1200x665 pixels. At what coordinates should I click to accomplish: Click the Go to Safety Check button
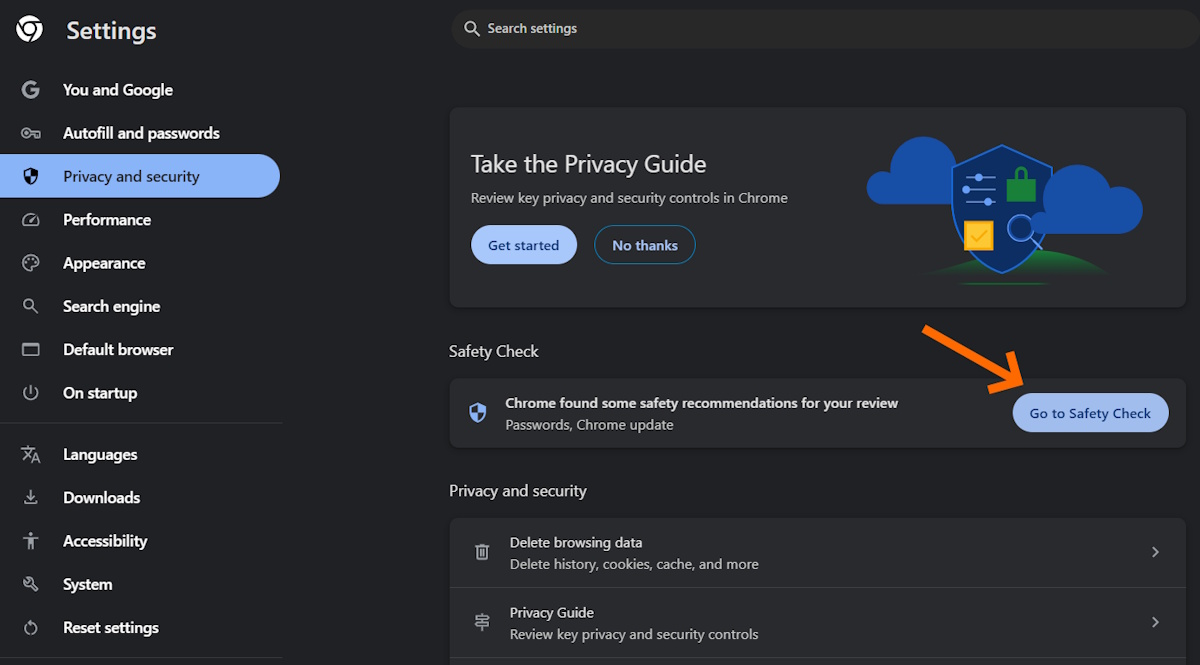(x=1090, y=413)
